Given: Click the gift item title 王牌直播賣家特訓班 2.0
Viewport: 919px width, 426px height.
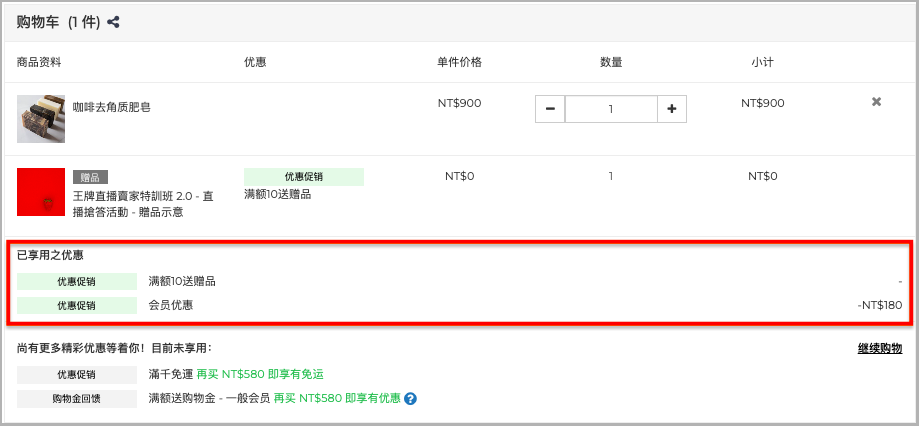Looking at the screenshot, I should click(143, 205).
